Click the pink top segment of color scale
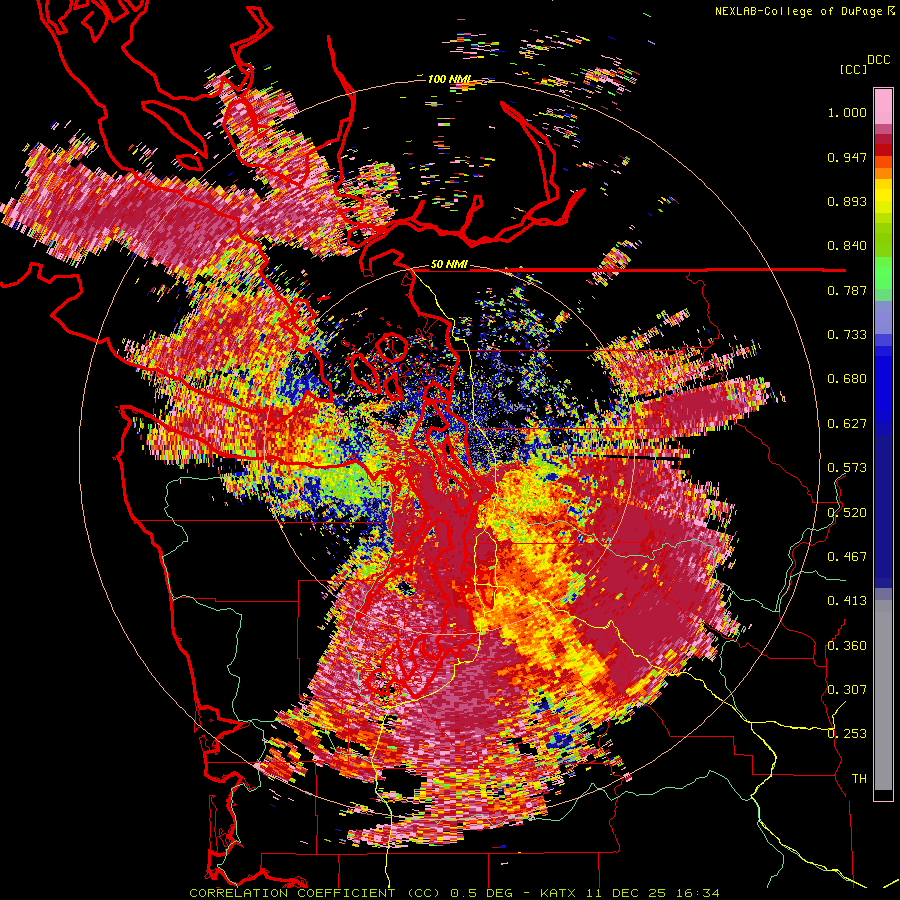This screenshot has width=900, height=900. point(883,106)
